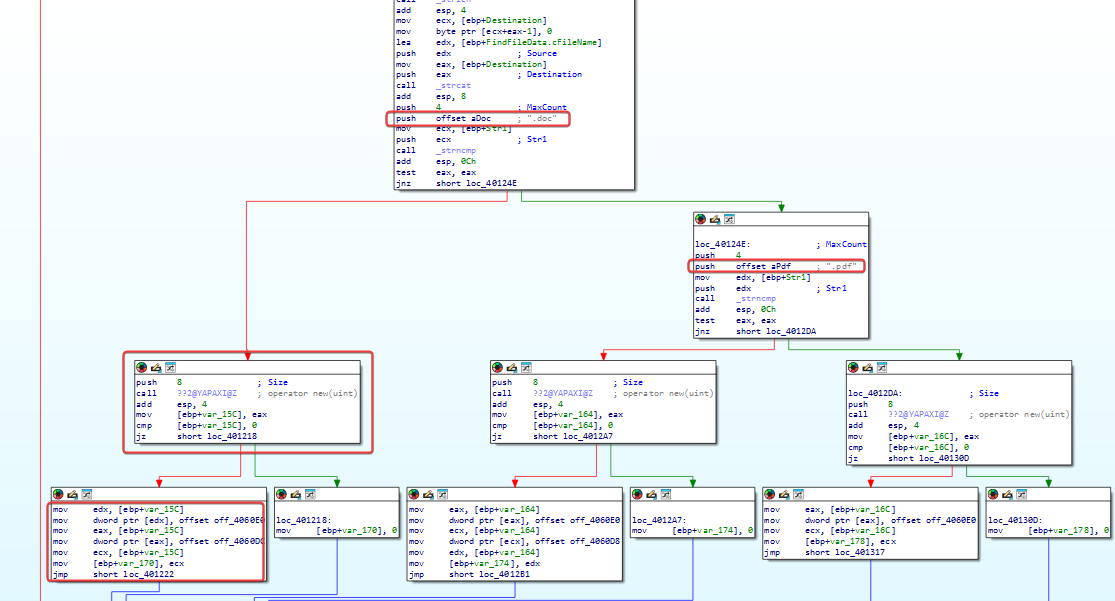Click group-nodes icon on loc_40124E block

[729, 220]
